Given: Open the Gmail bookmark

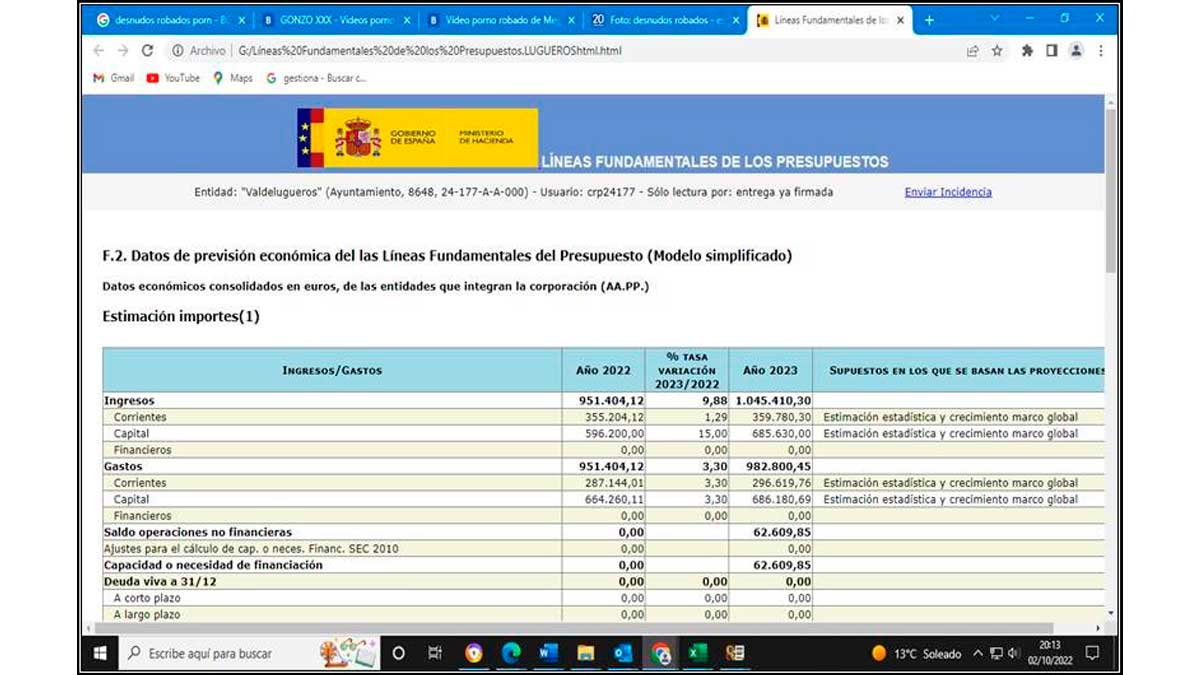Looking at the screenshot, I should pos(113,78).
